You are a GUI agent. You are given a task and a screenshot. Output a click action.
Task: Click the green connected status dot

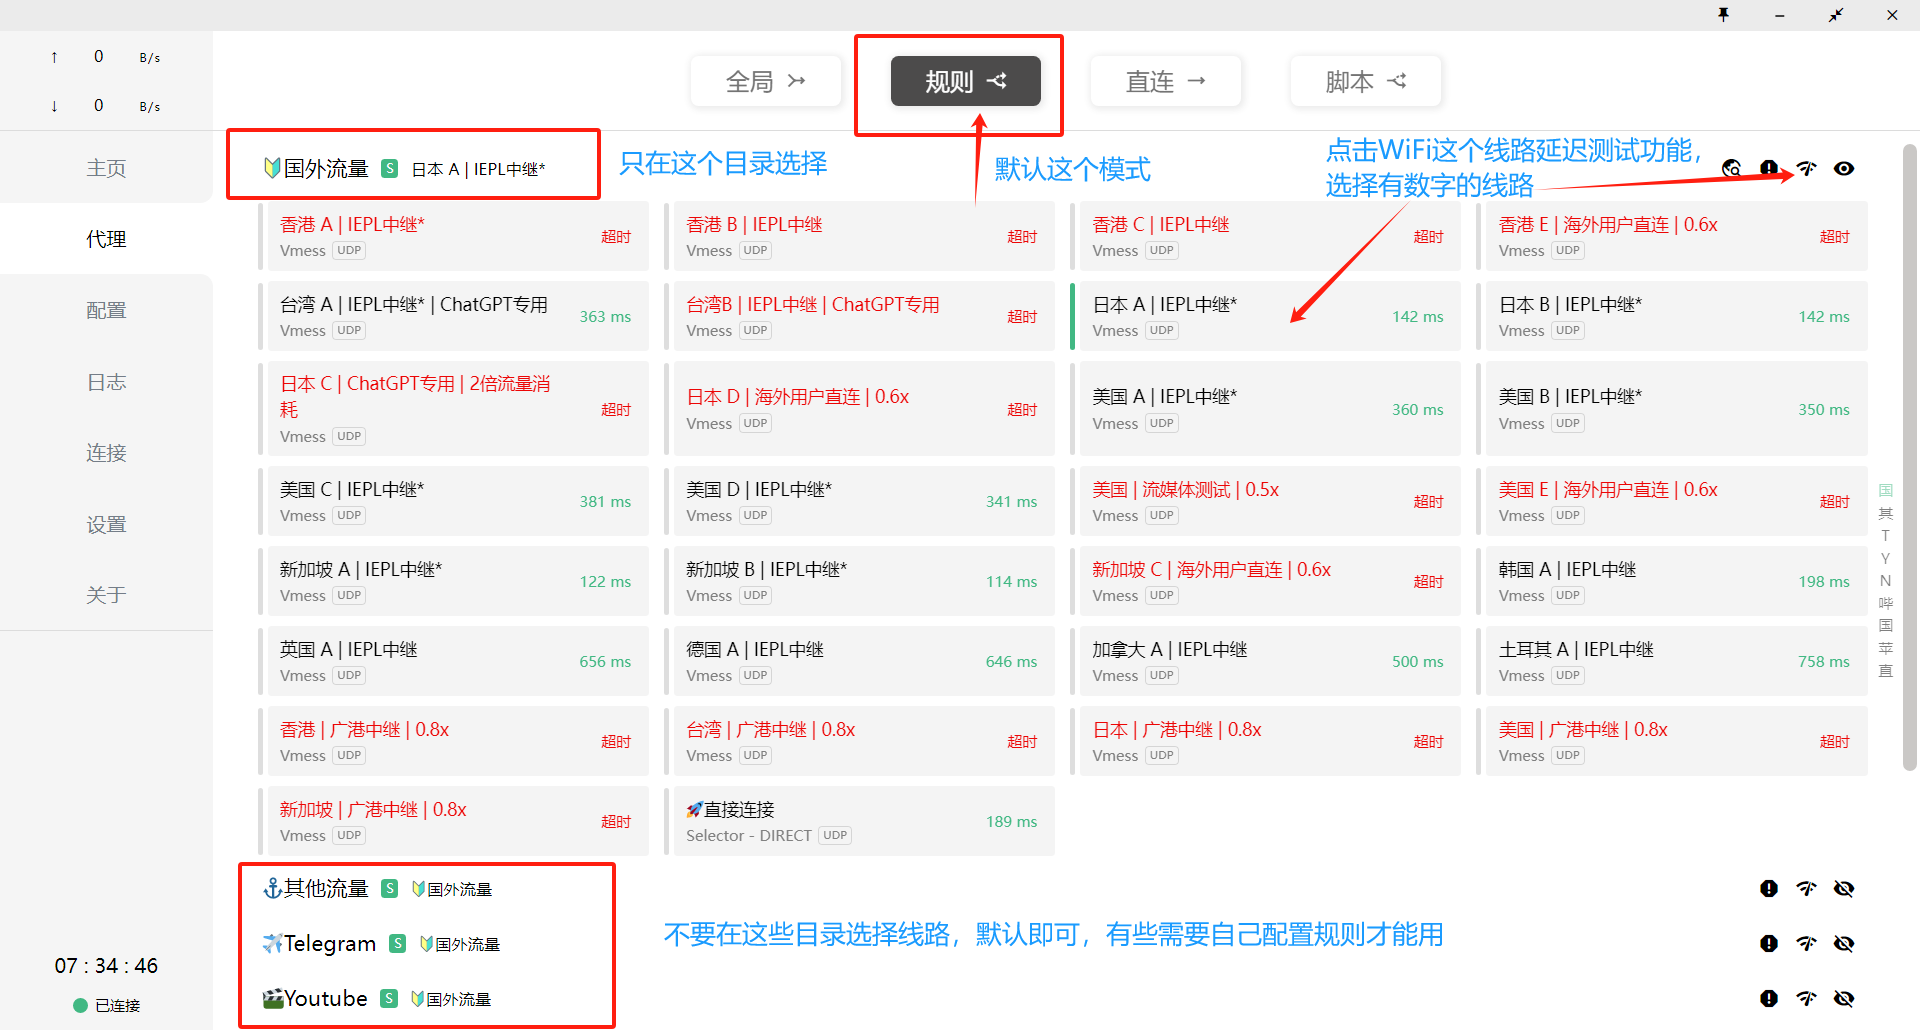click(80, 1005)
